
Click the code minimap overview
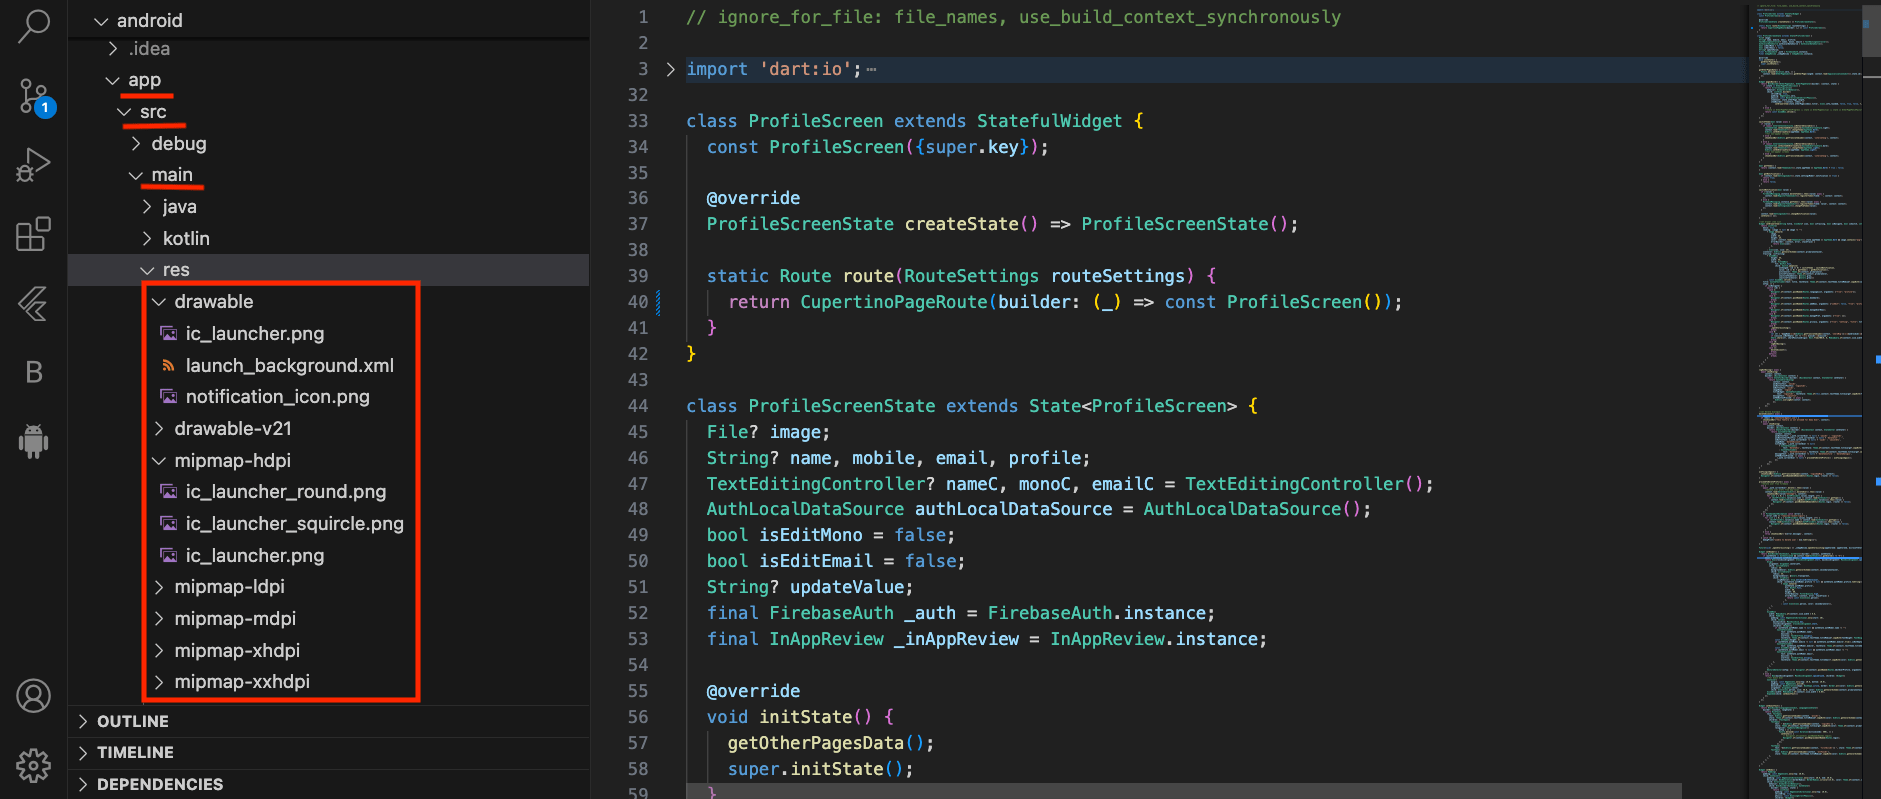pyautogui.click(x=1807, y=400)
